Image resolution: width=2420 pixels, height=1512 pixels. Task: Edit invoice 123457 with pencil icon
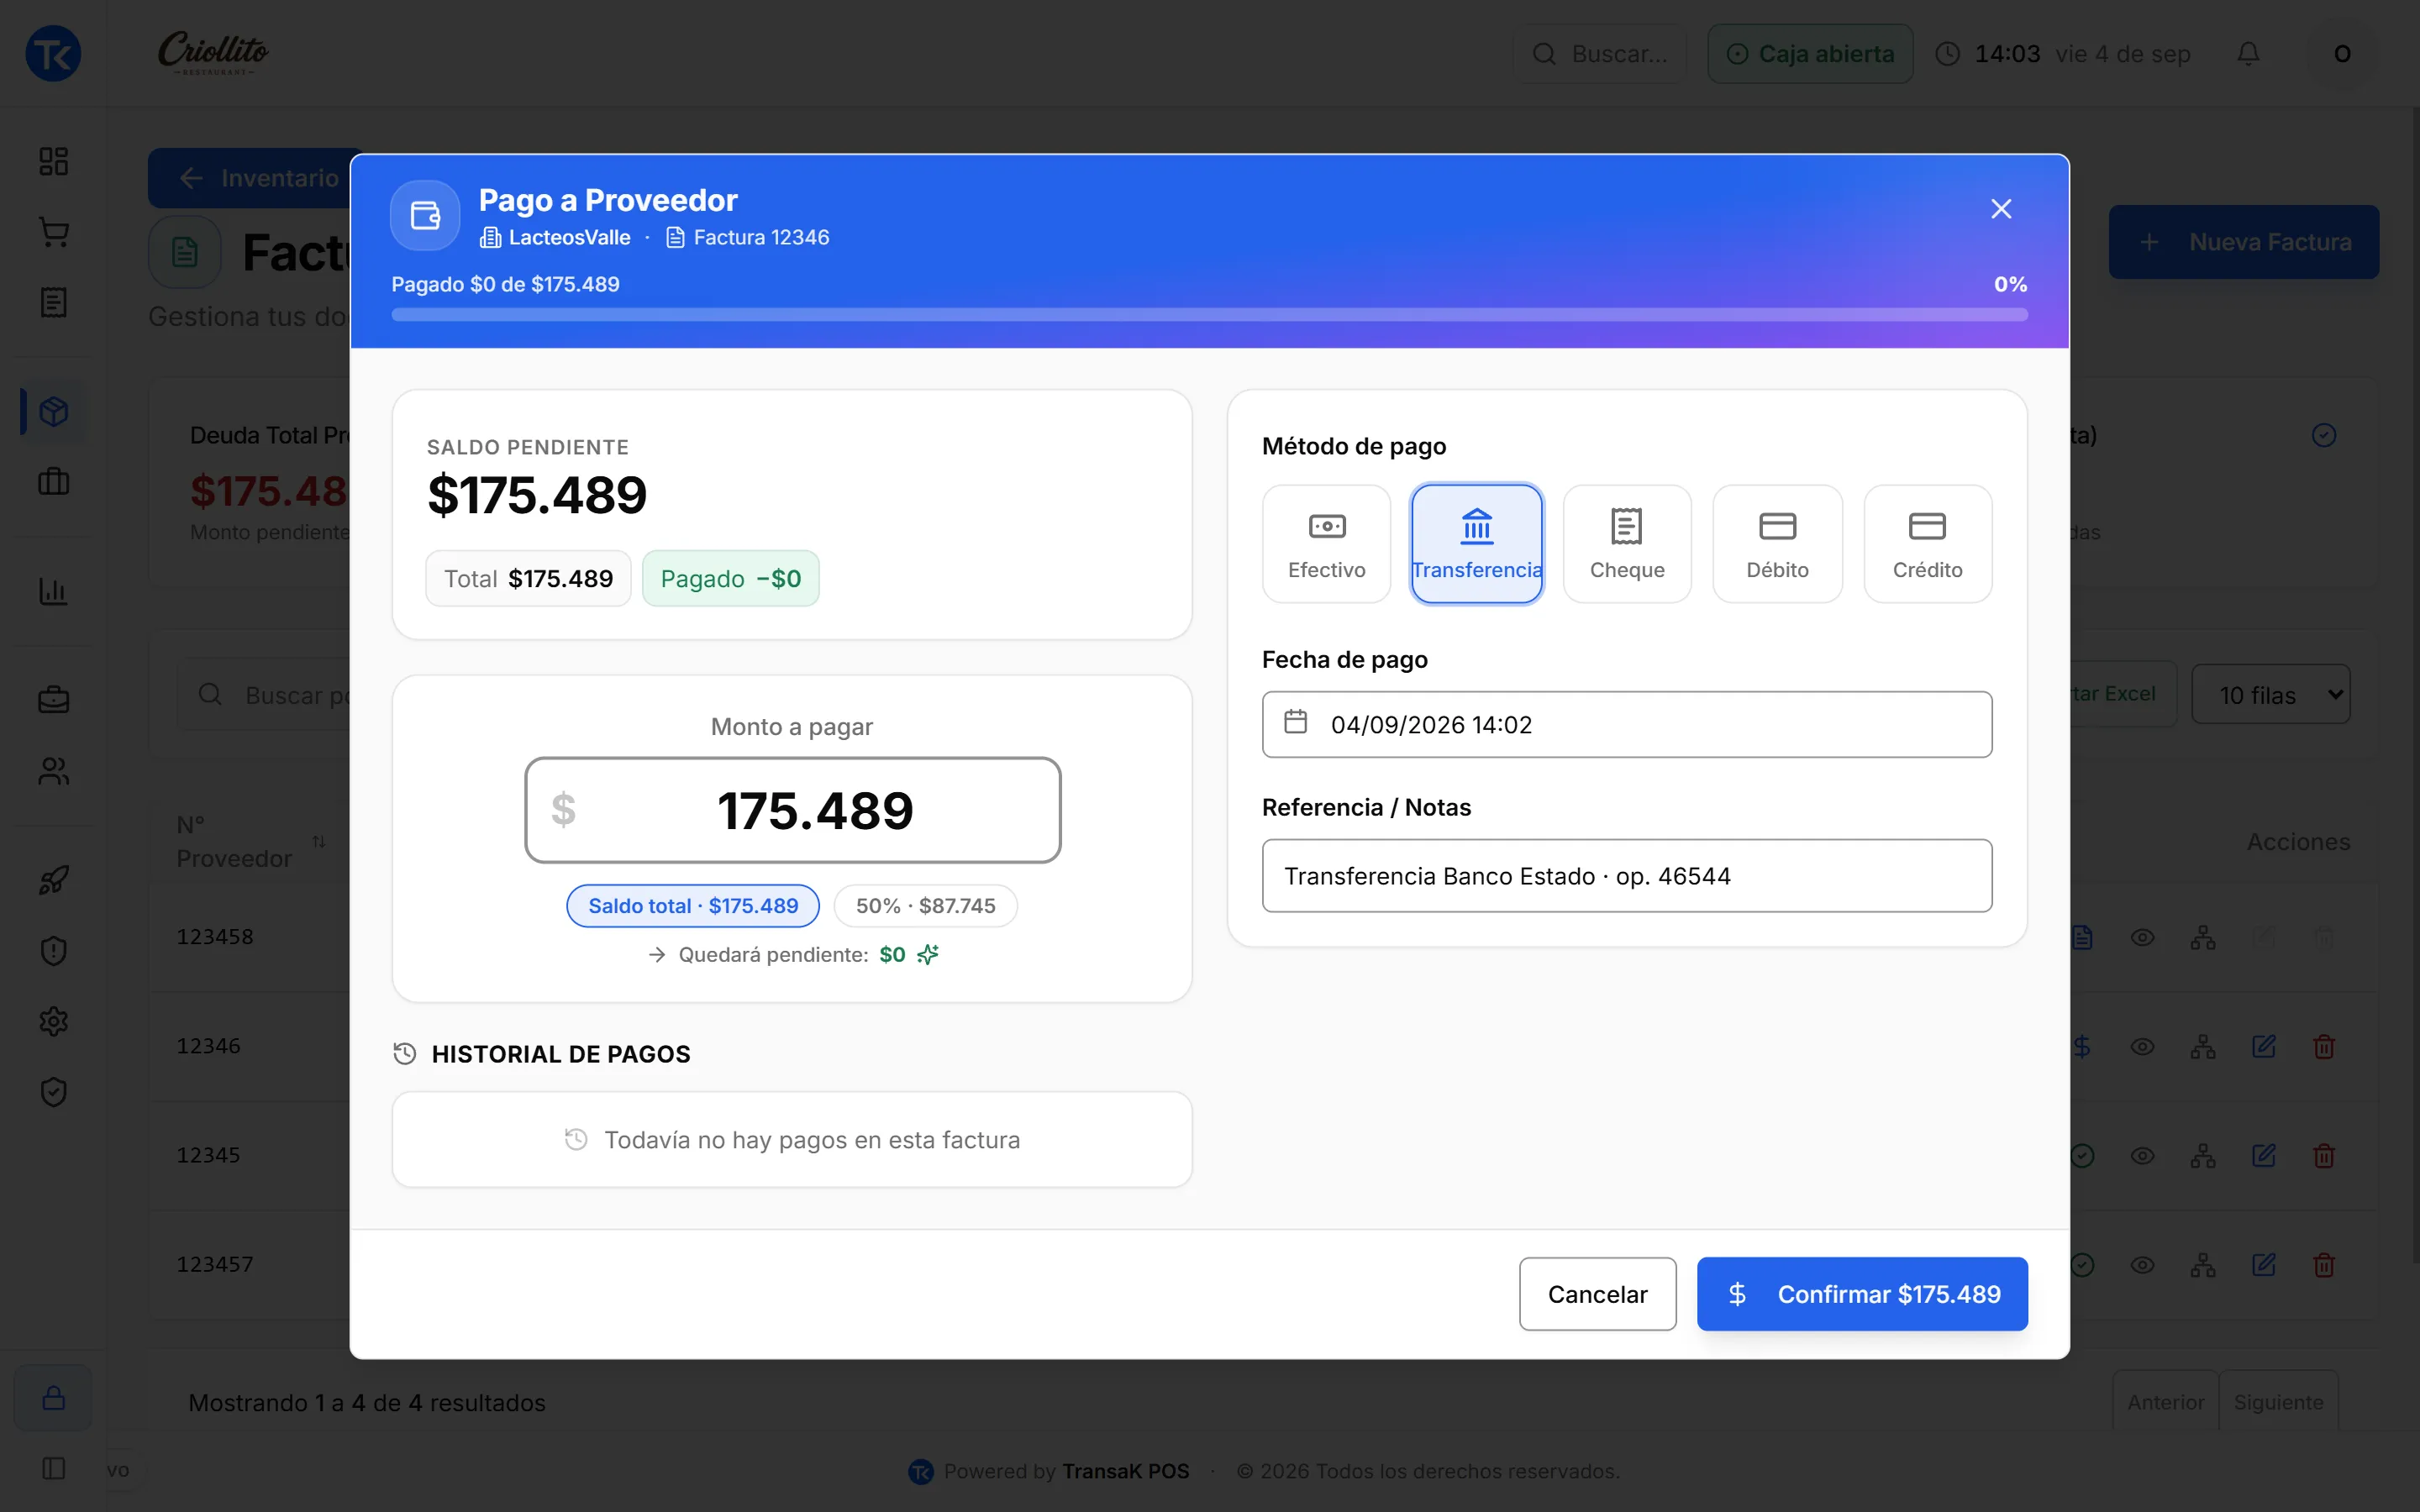coord(2263,1265)
